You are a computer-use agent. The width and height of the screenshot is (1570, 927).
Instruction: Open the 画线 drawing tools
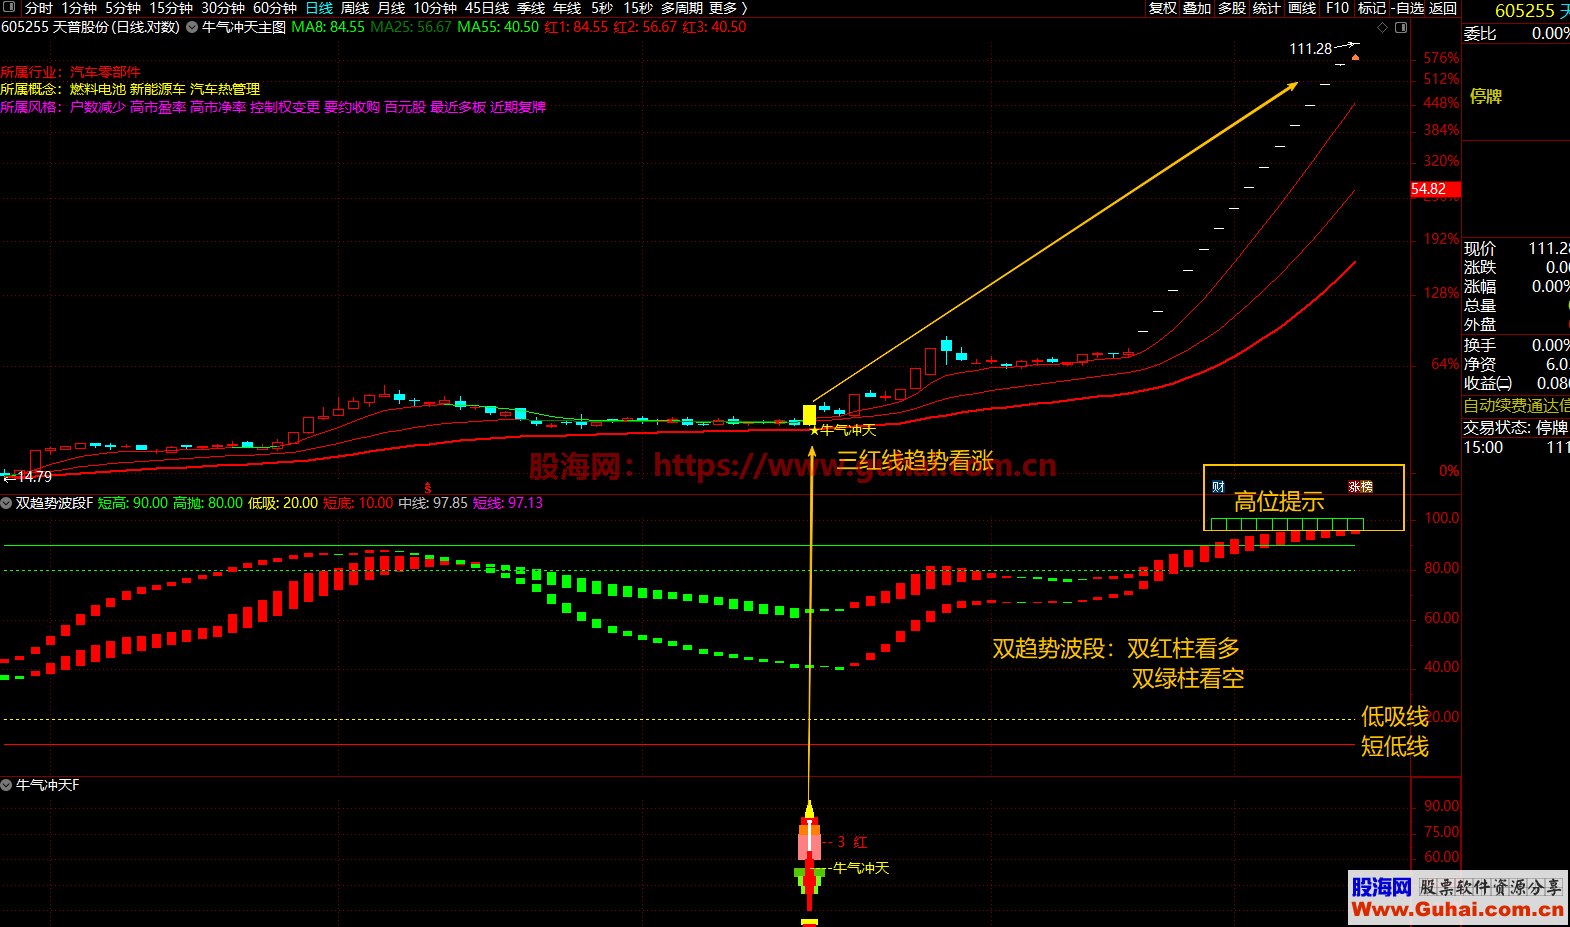pos(1302,8)
